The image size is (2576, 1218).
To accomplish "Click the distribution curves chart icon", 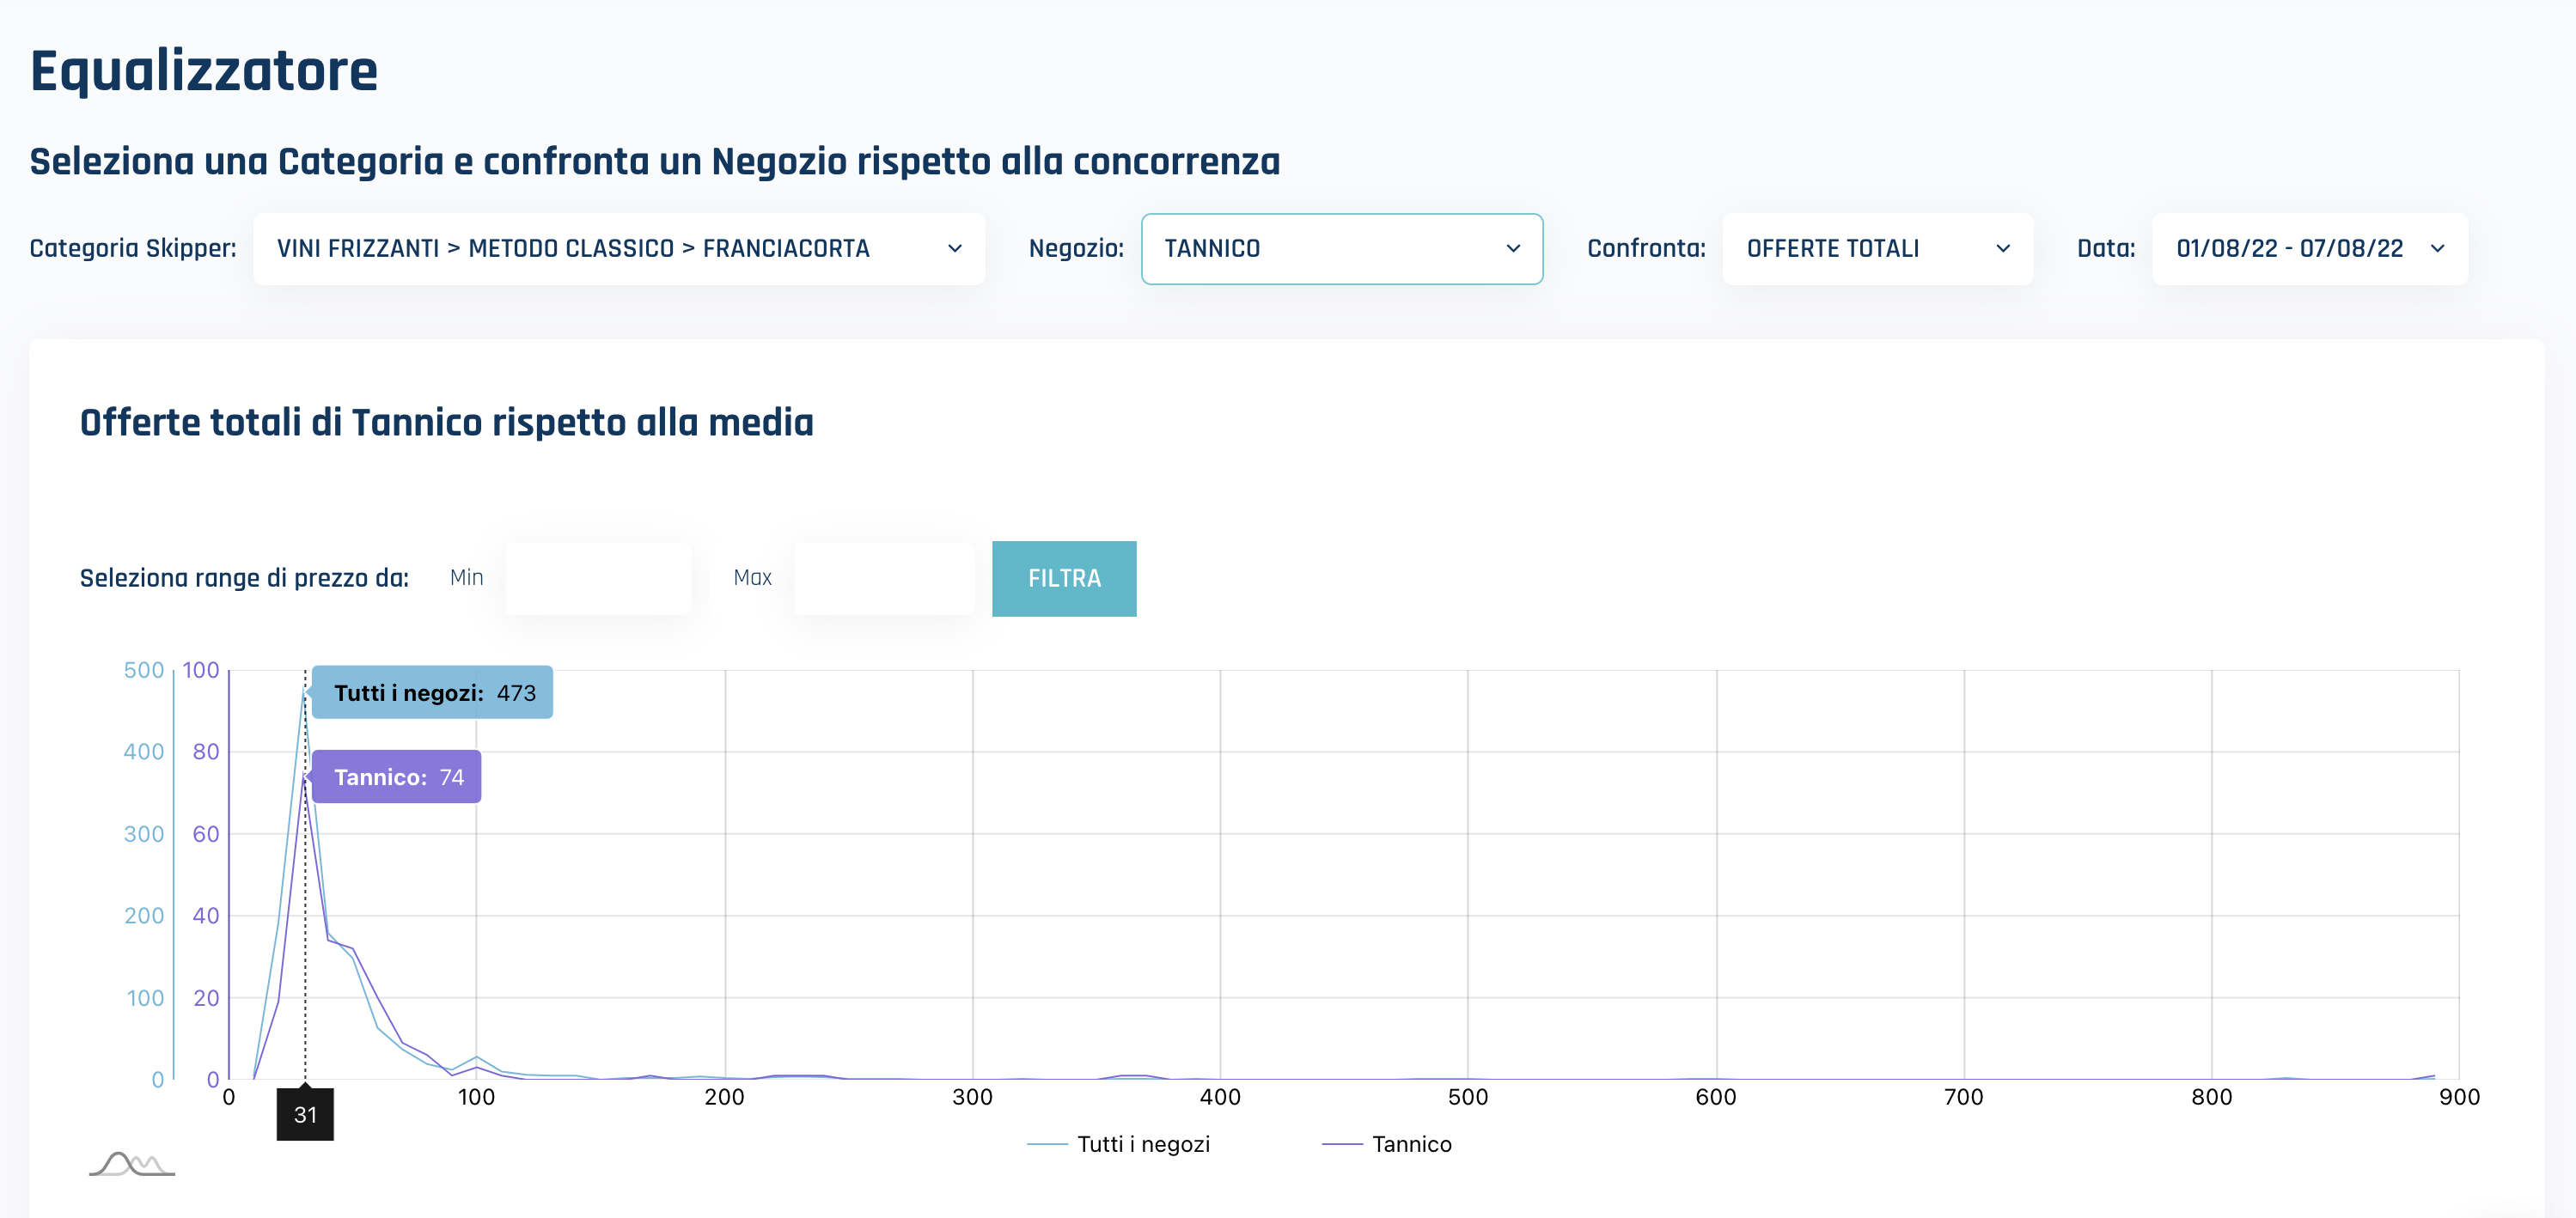I will tap(131, 1163).
